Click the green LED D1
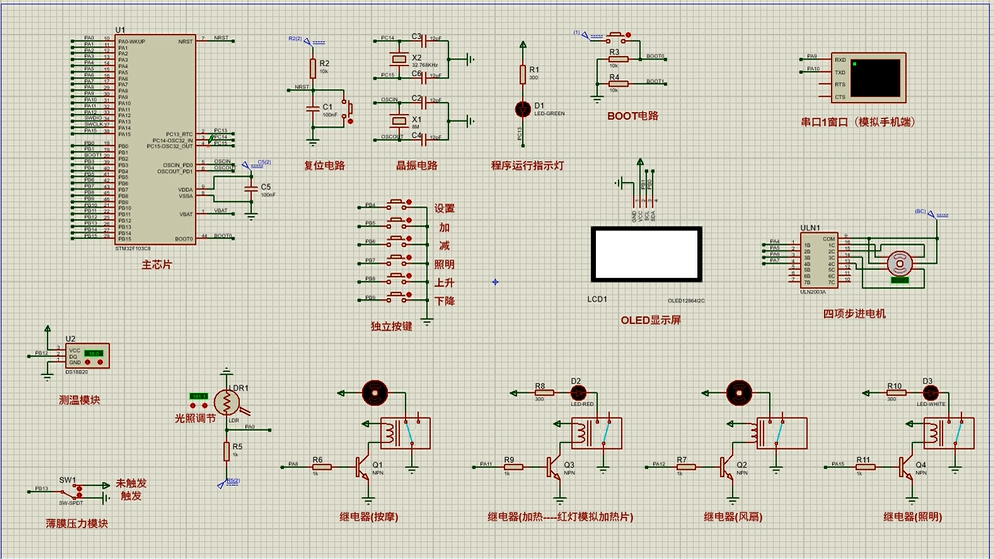The image size is (994, 559). point(521,107)
